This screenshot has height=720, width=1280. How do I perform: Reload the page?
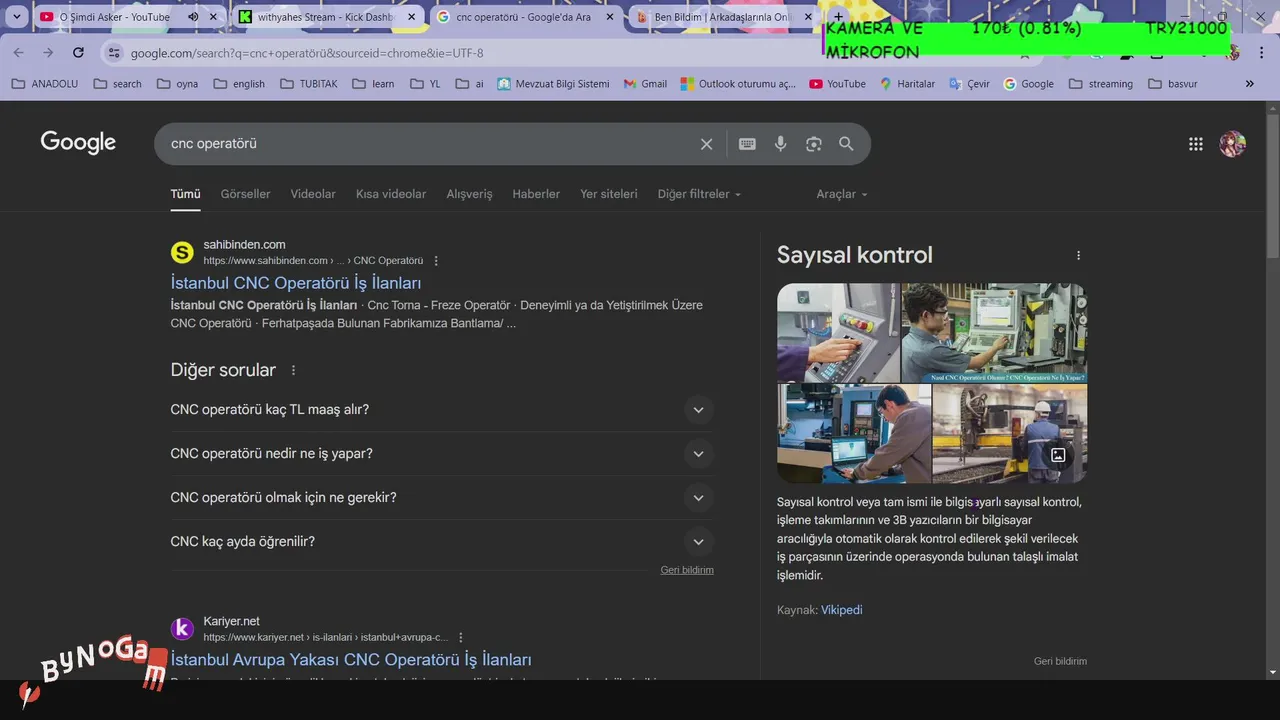(x=78, y=53)
